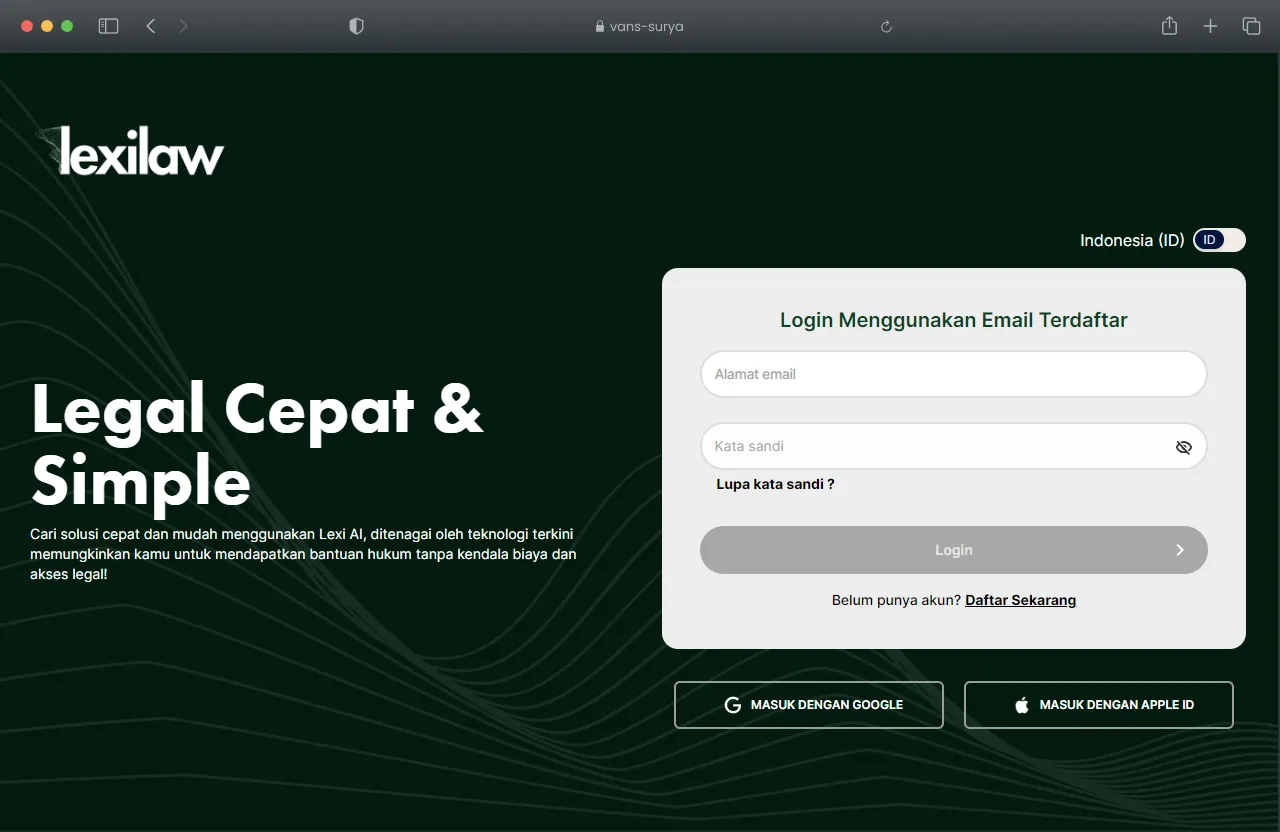Viewport: 1280px width, 832px height.
Task: Open Daftar Sekarang link
Action: 1020,600
